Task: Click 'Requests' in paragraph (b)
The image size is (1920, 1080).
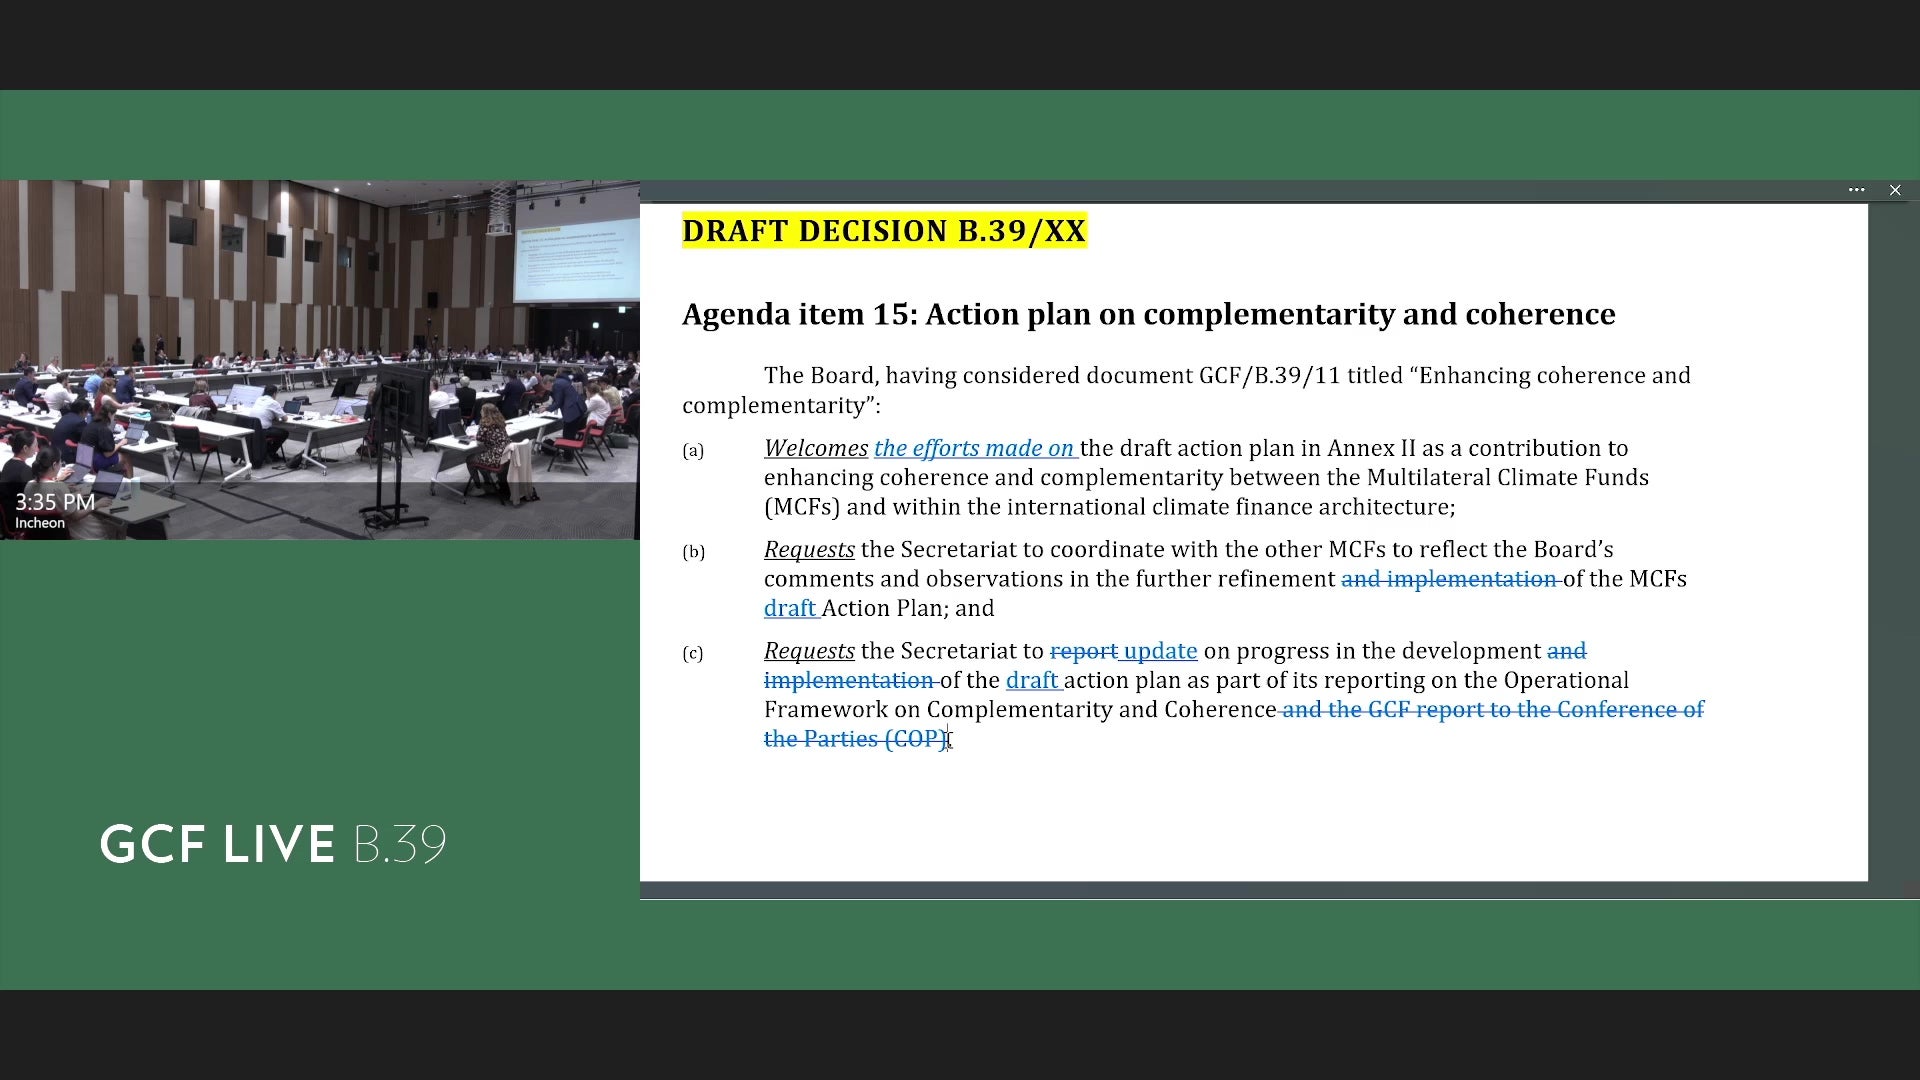Action: point(809,550)
